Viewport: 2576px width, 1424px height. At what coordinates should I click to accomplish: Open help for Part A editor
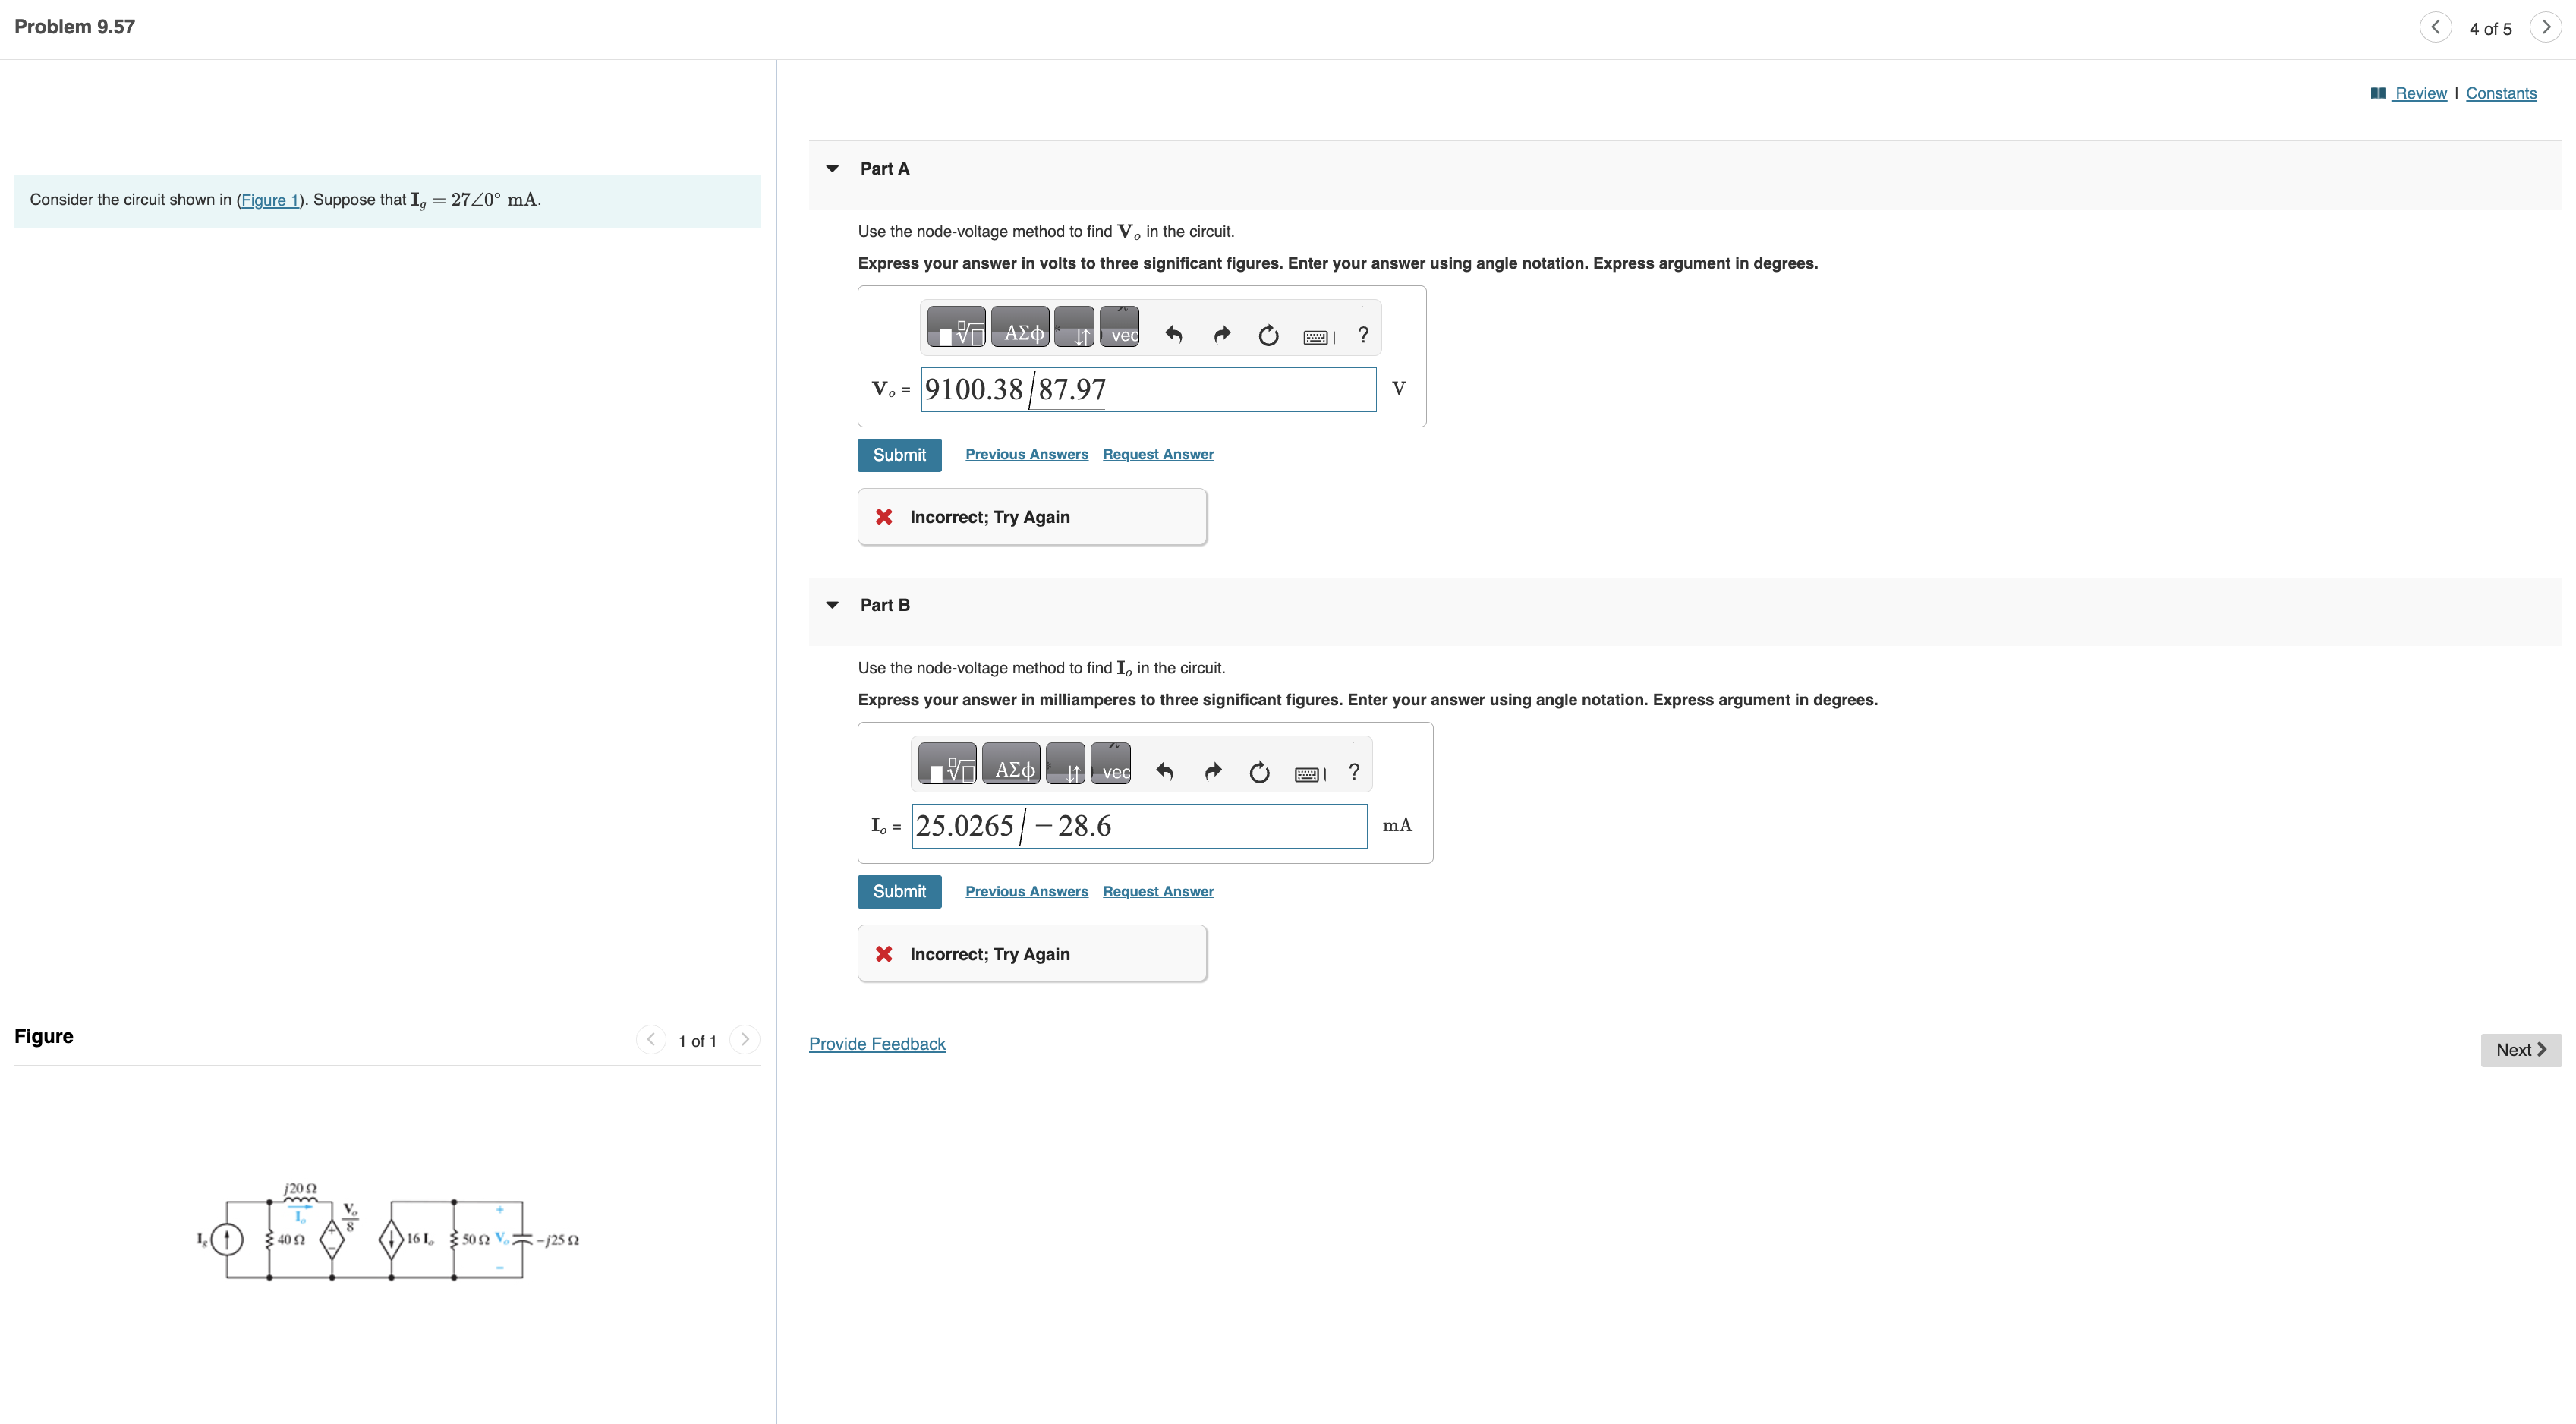coord(1362,335)
